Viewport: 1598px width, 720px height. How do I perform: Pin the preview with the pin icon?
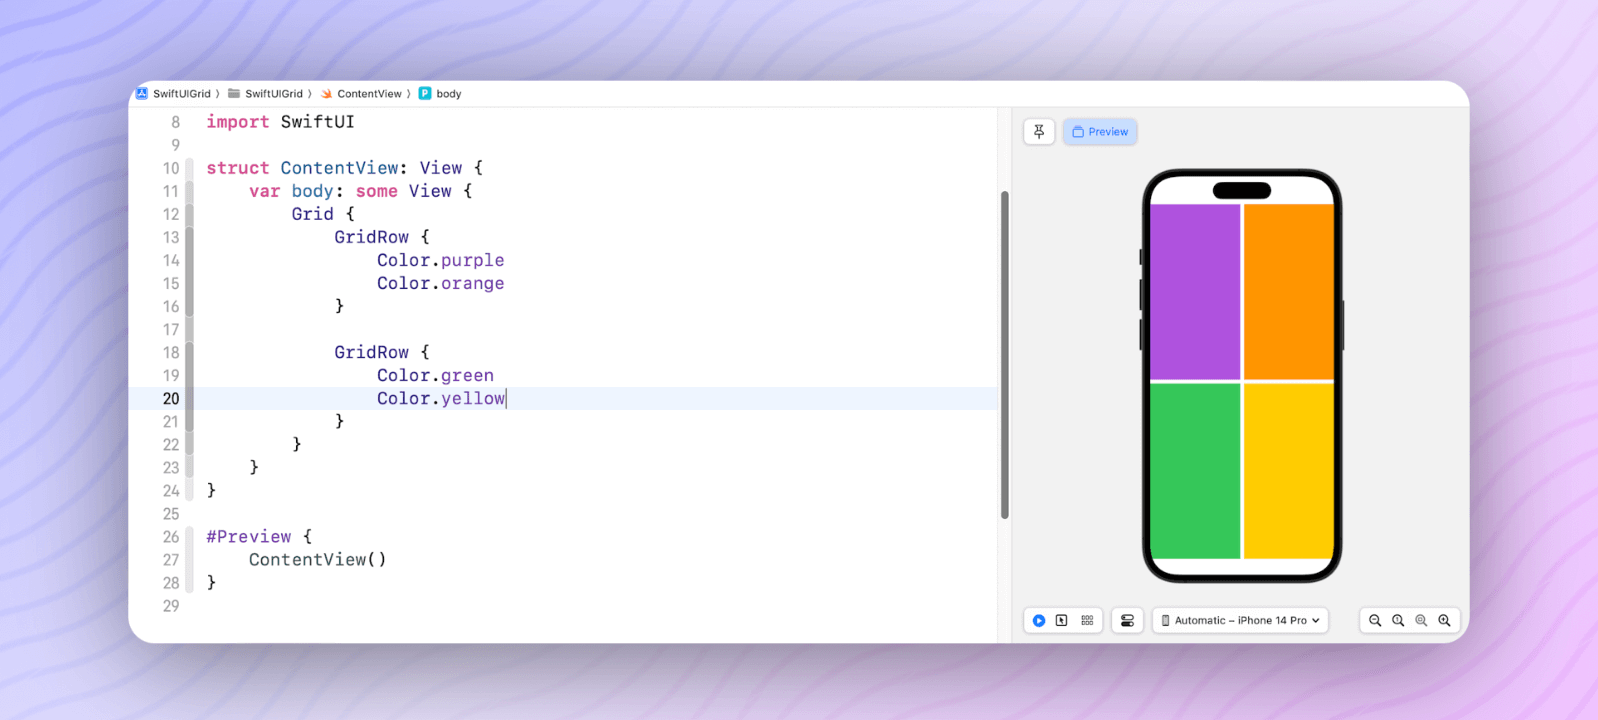tap(1039, 132)
